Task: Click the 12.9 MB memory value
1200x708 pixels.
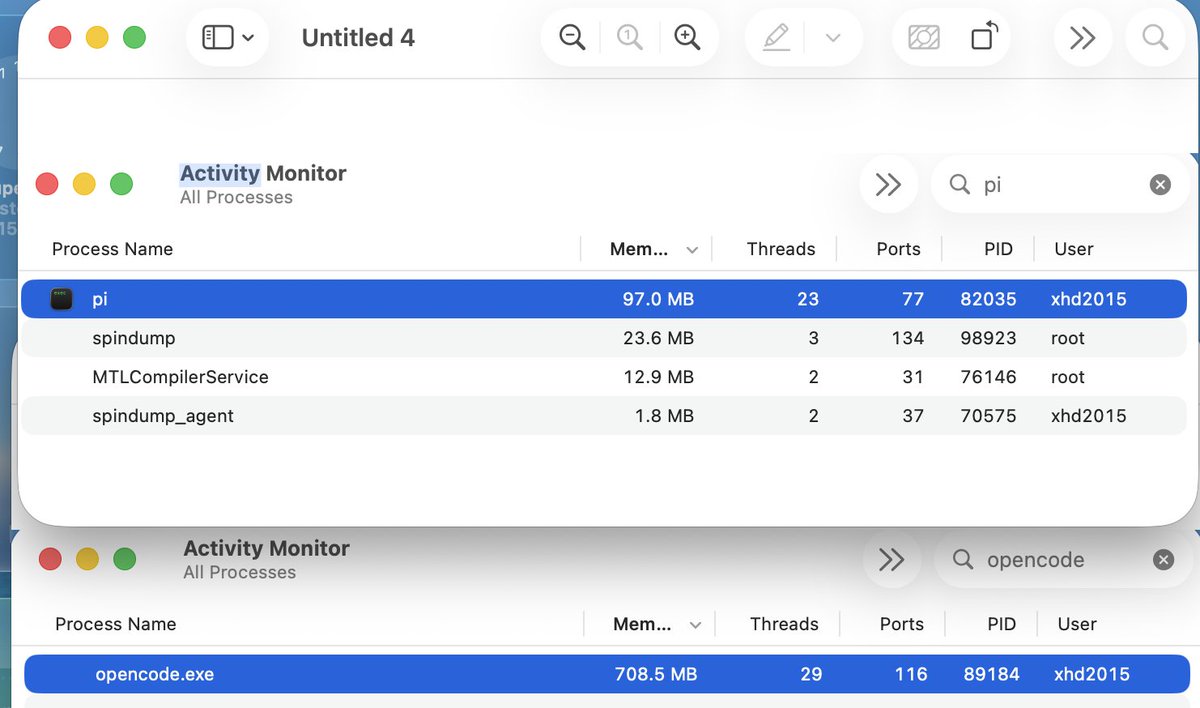Action: [x=658, y=377]
